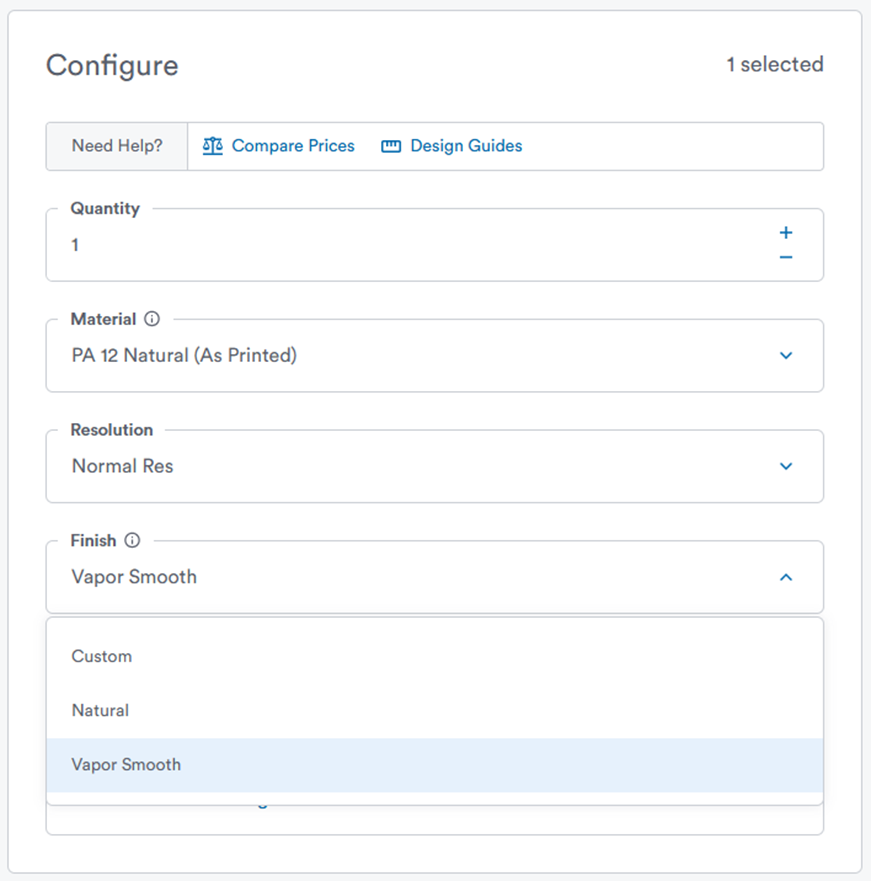Click the Quantity input field showing 1

click(400, 245)
